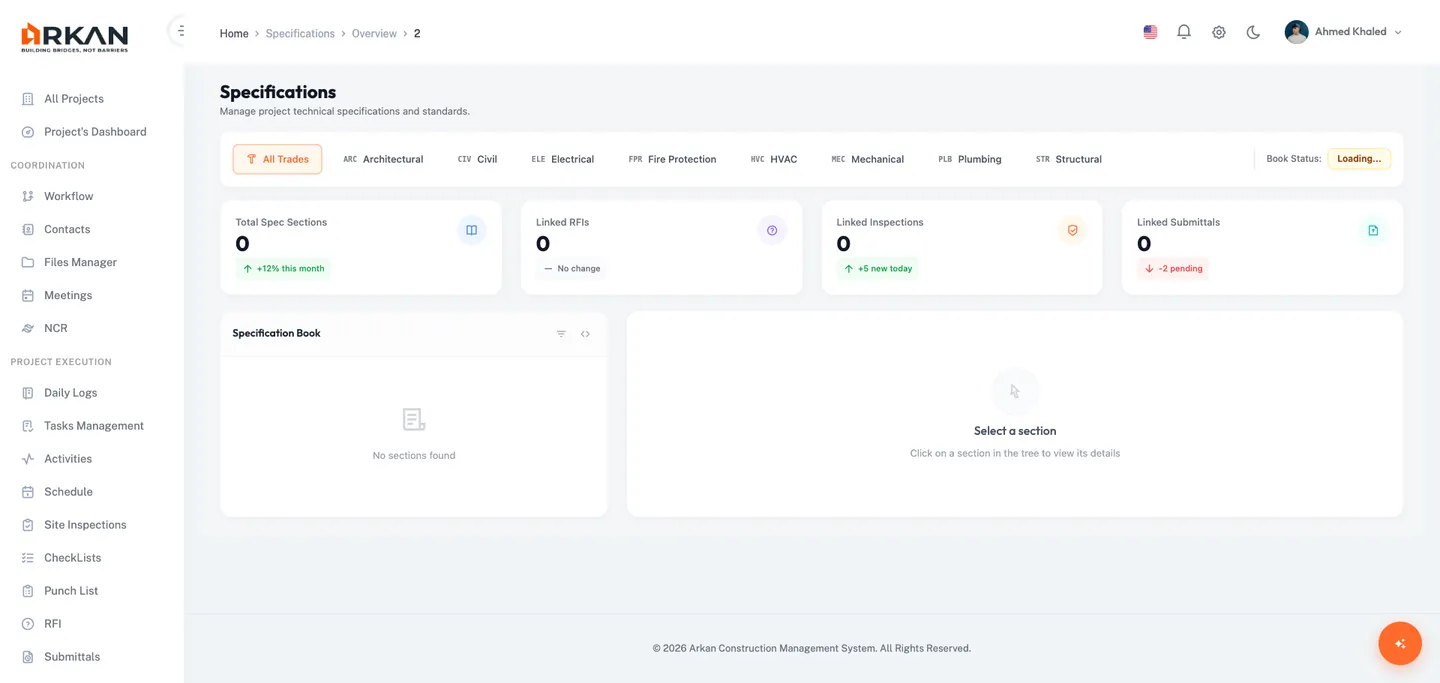
Task: Click the Linked RFIs question-mark icon
Action: [771, 229]
